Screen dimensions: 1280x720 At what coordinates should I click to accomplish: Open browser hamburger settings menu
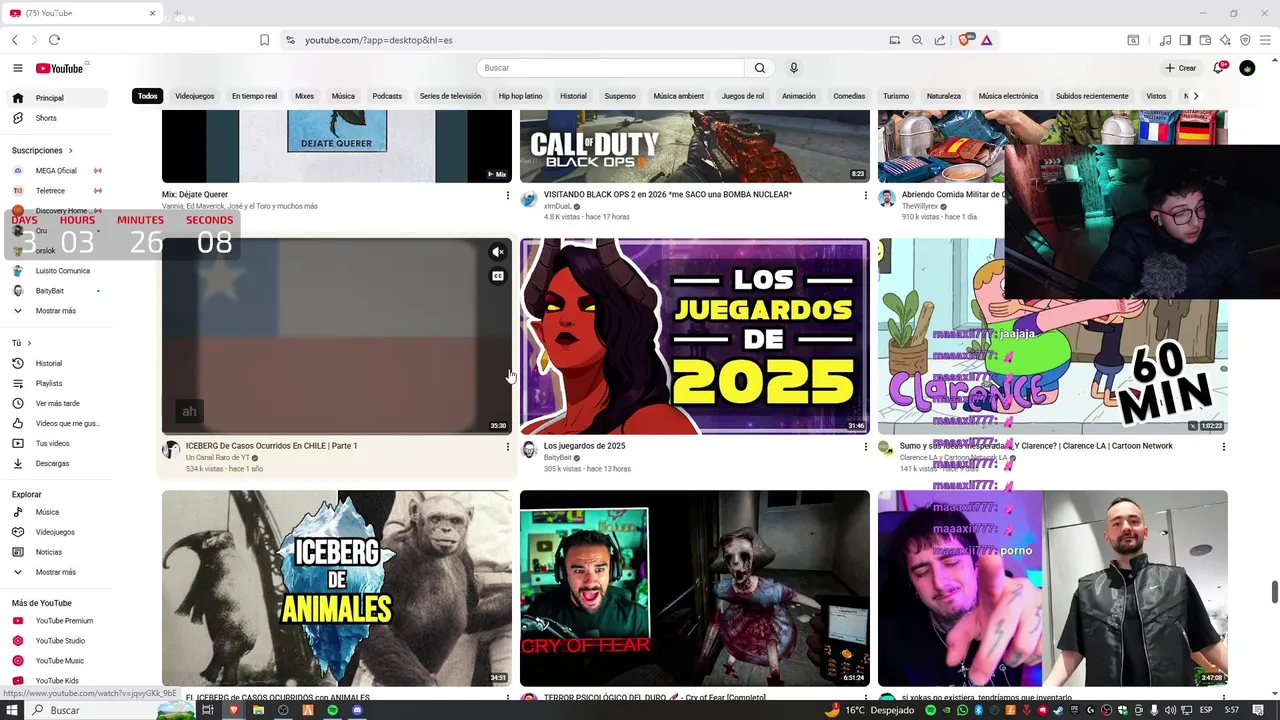click(x=1265, y=40)
